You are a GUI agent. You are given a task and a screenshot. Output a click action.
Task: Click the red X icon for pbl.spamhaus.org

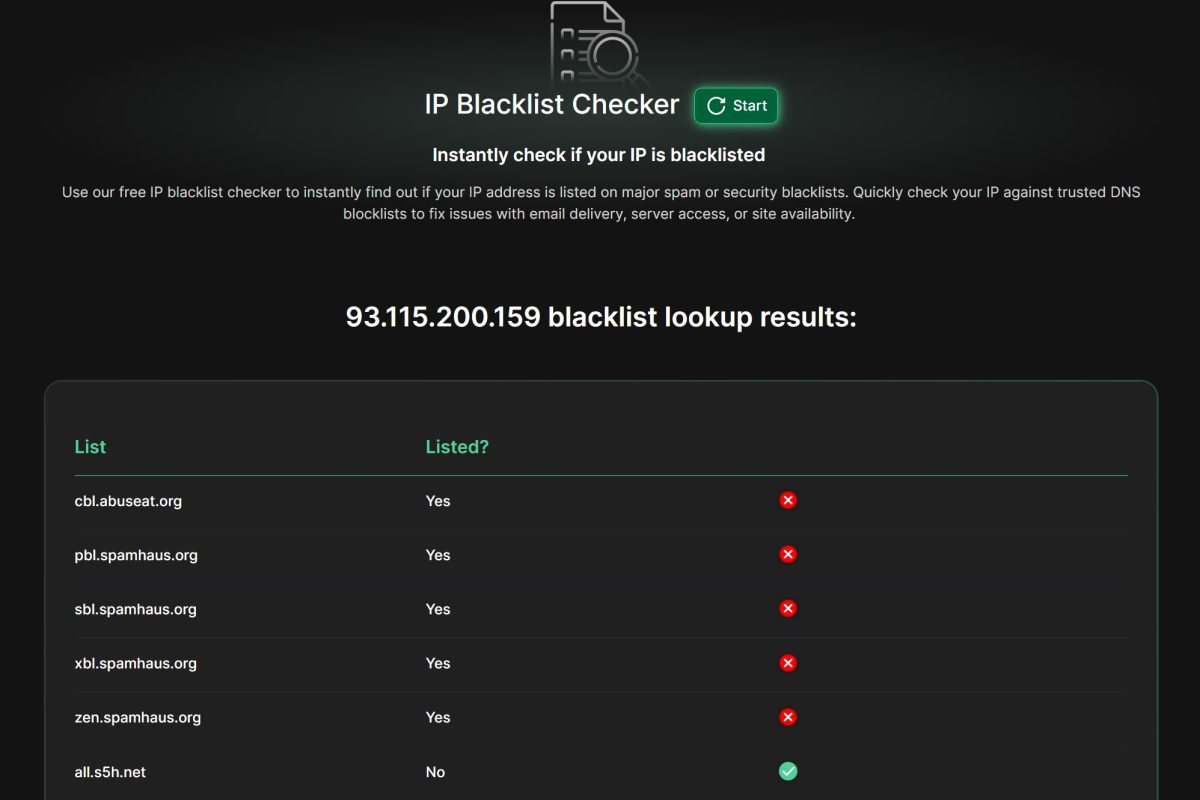(x=788, y=554)
